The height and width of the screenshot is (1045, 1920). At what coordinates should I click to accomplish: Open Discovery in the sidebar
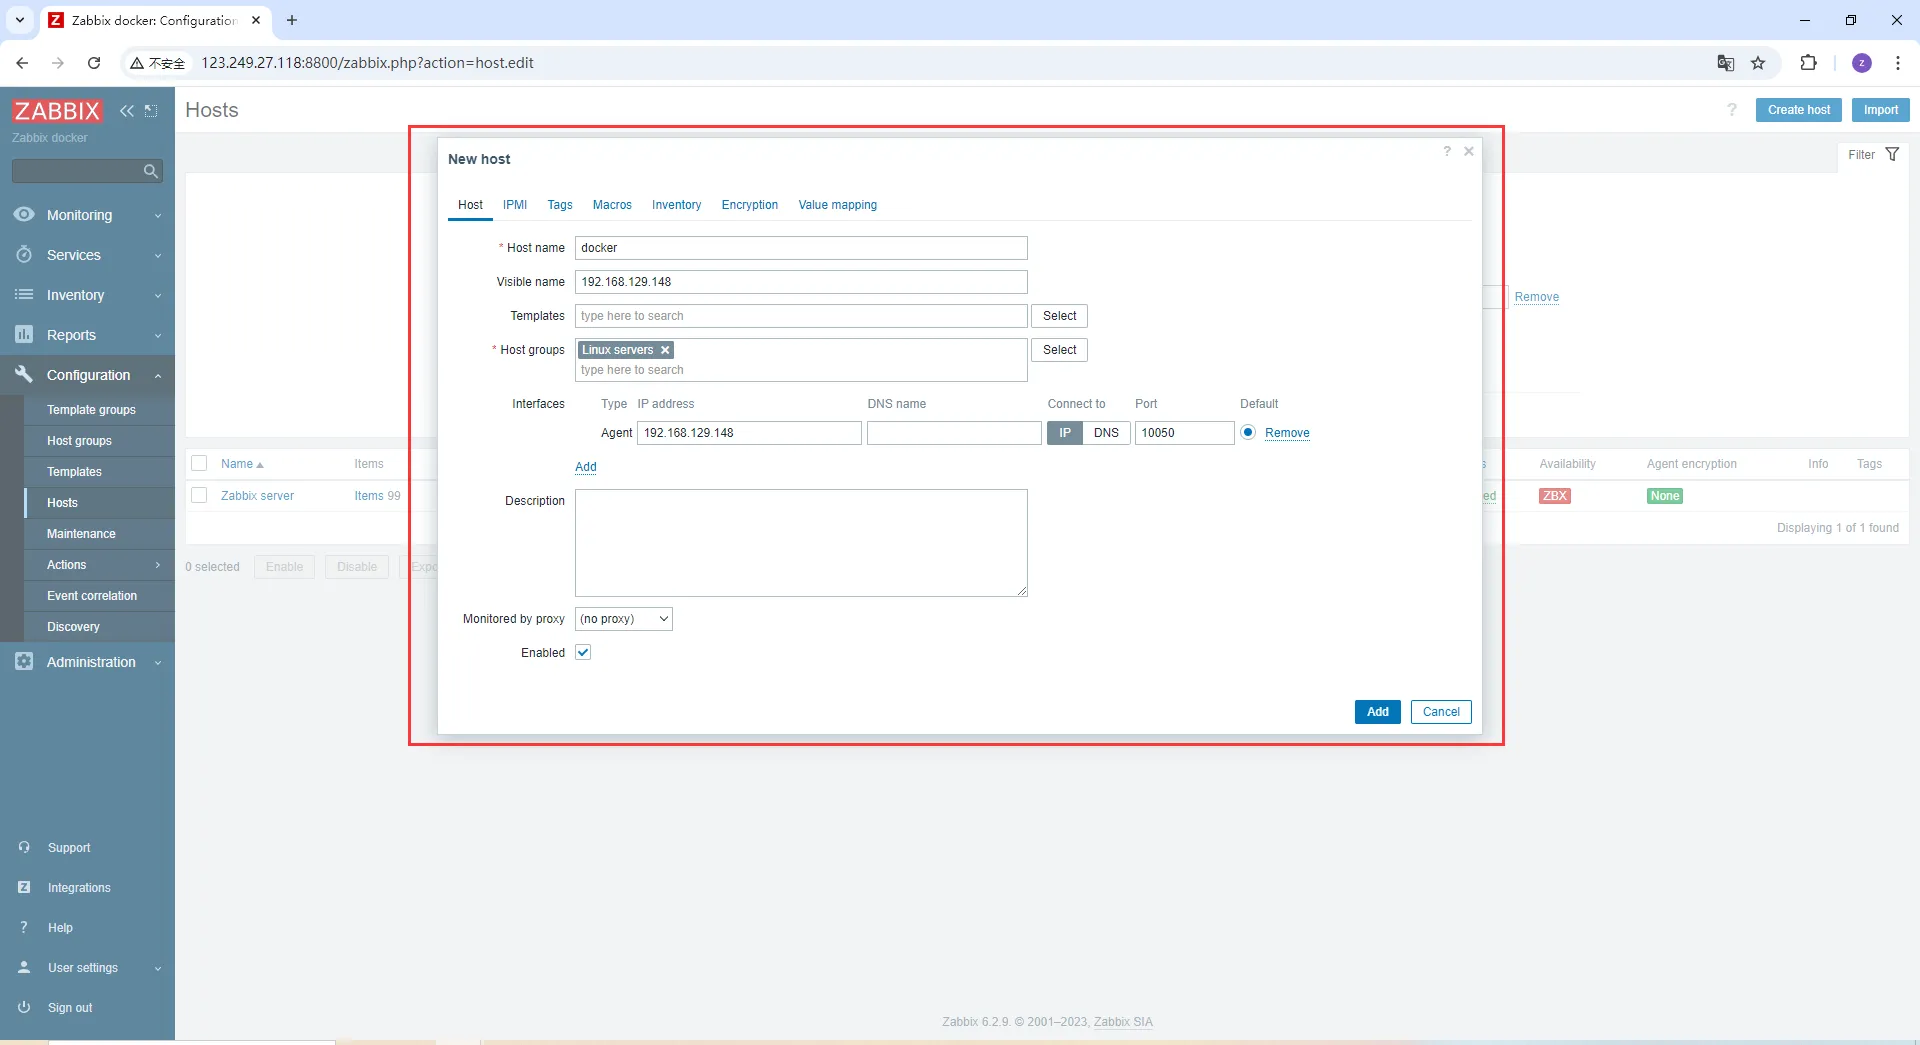(99, 627)
